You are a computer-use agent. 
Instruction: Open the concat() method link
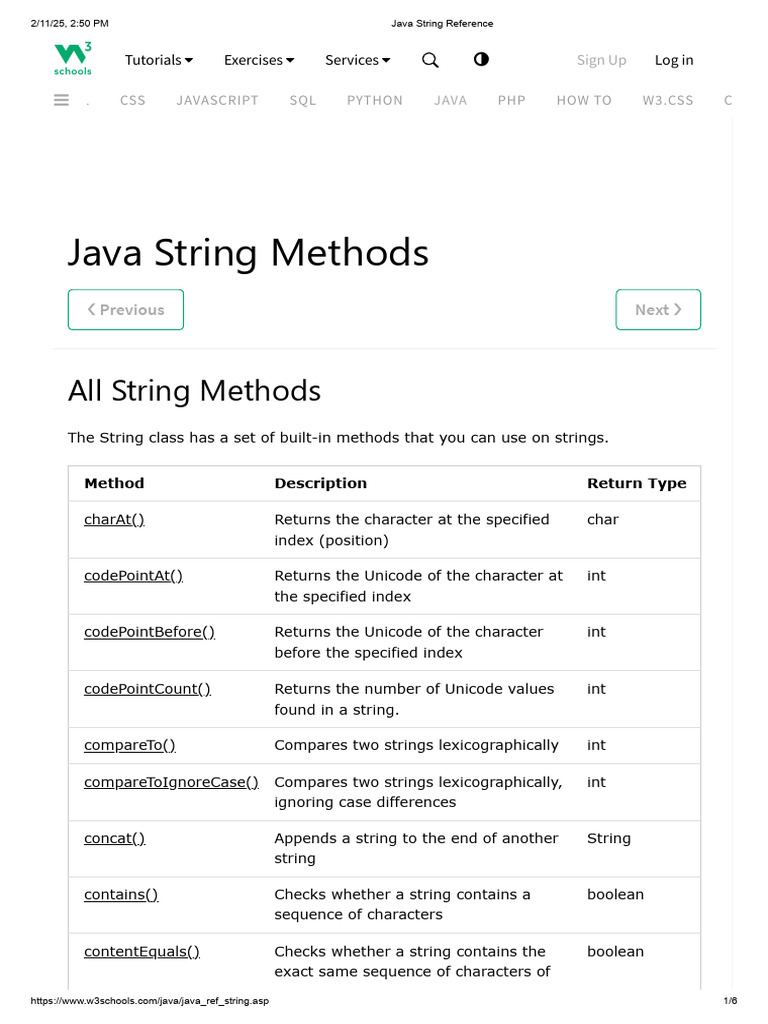(x=114, y=838)
